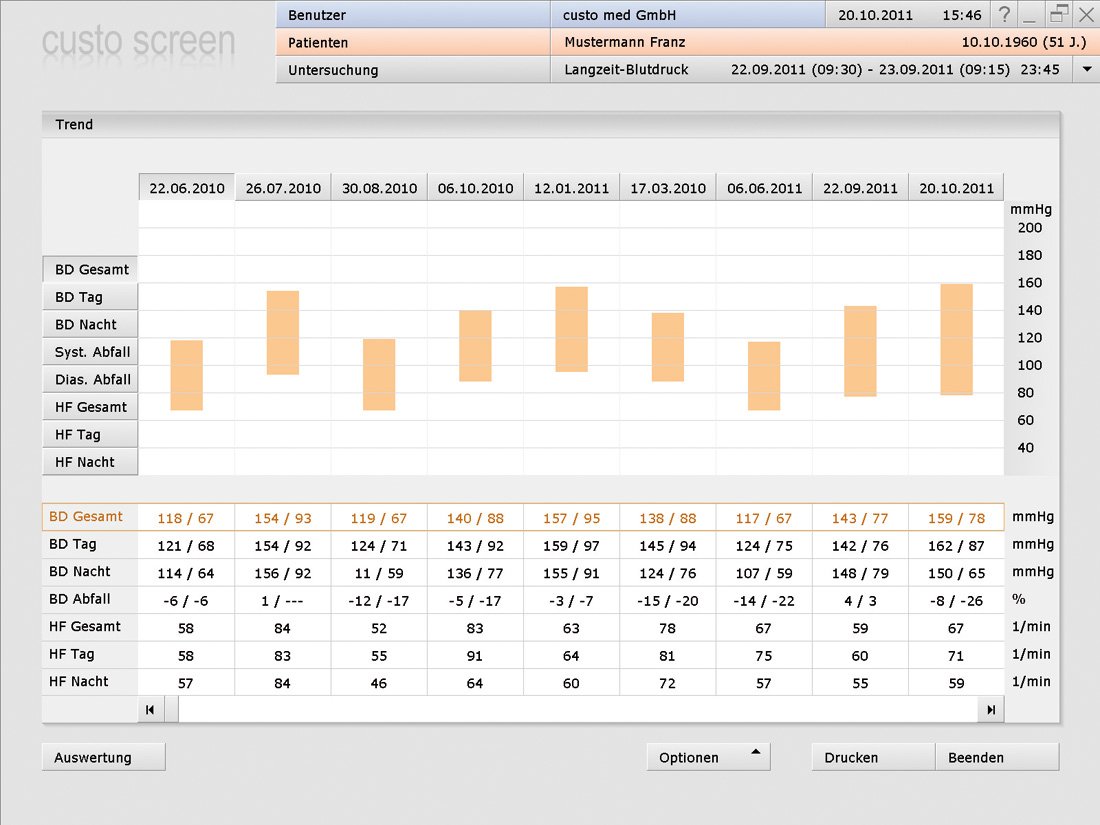Image resolution: width=1100 pixels, height=825 pixels.
Task: Select the HF Nacht trend view
Action: (91, 462)
